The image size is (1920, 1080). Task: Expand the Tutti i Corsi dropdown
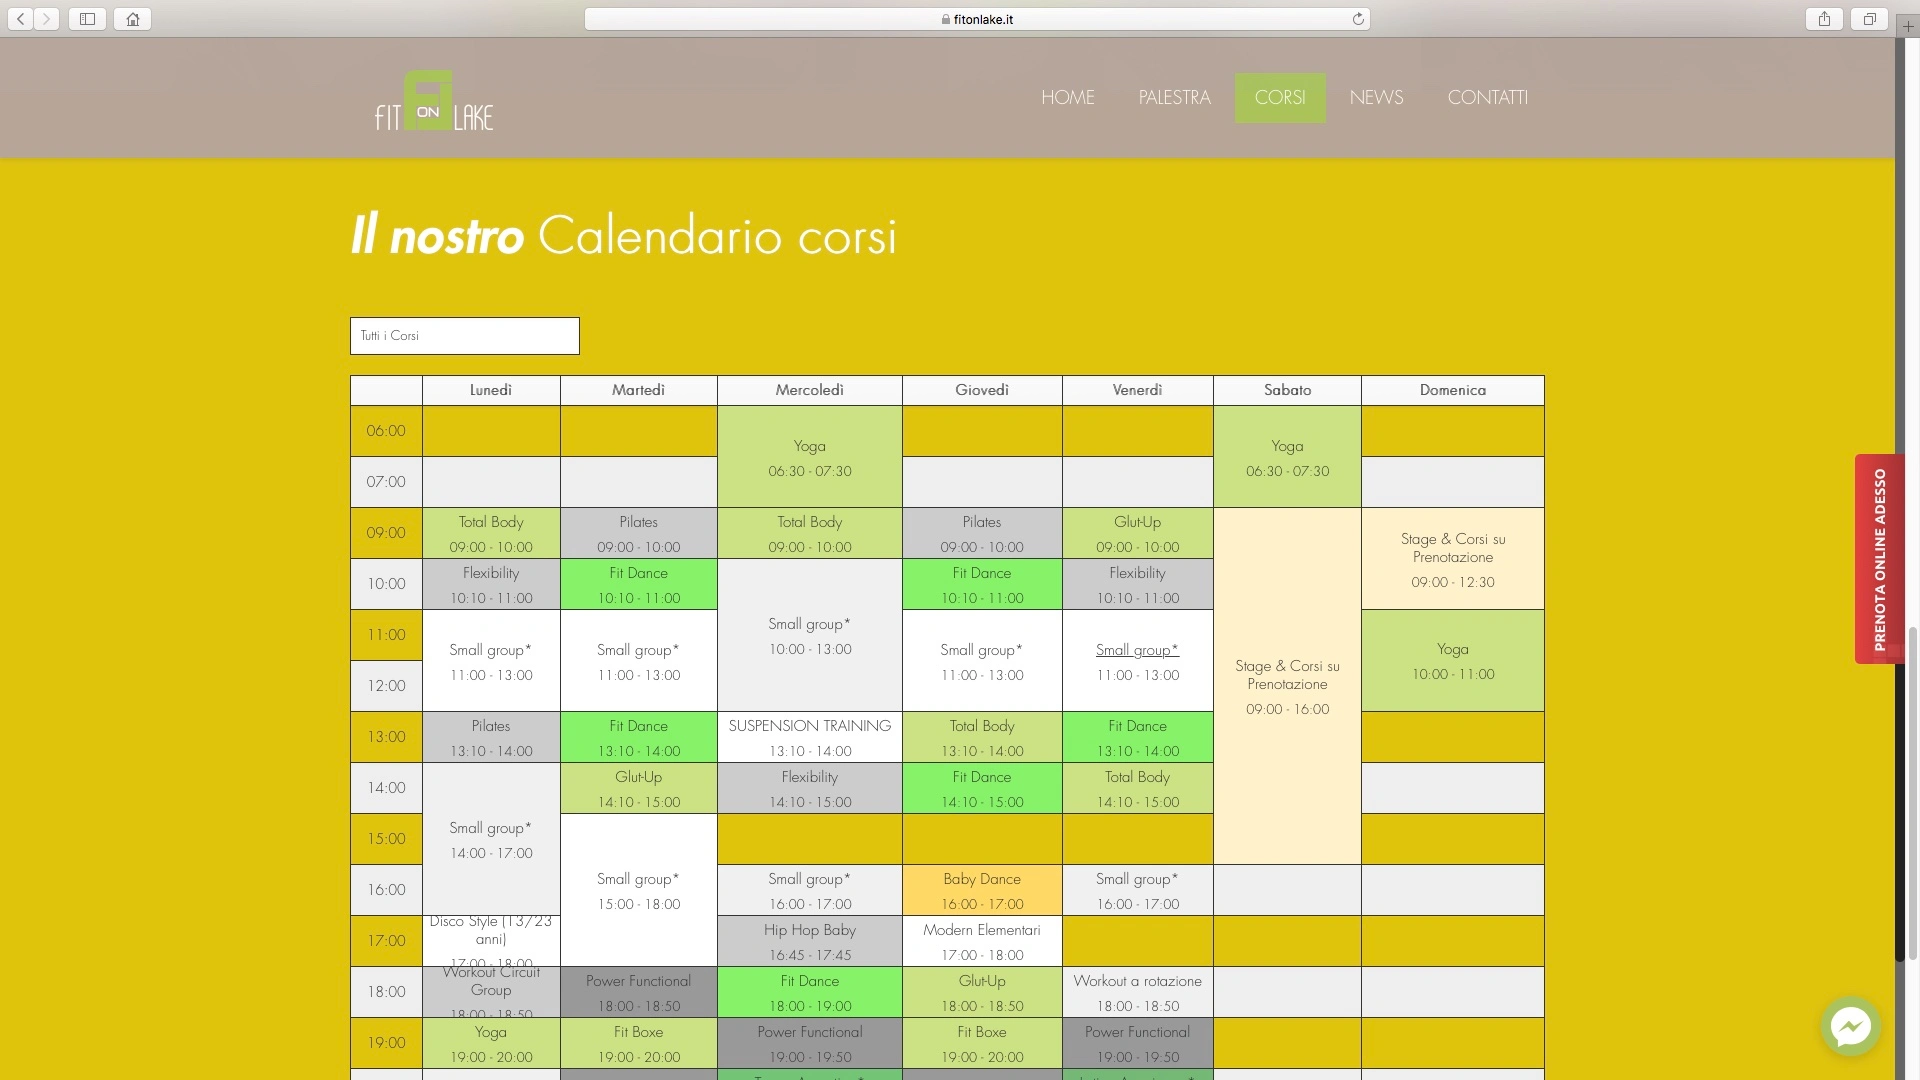pos(465,336)
